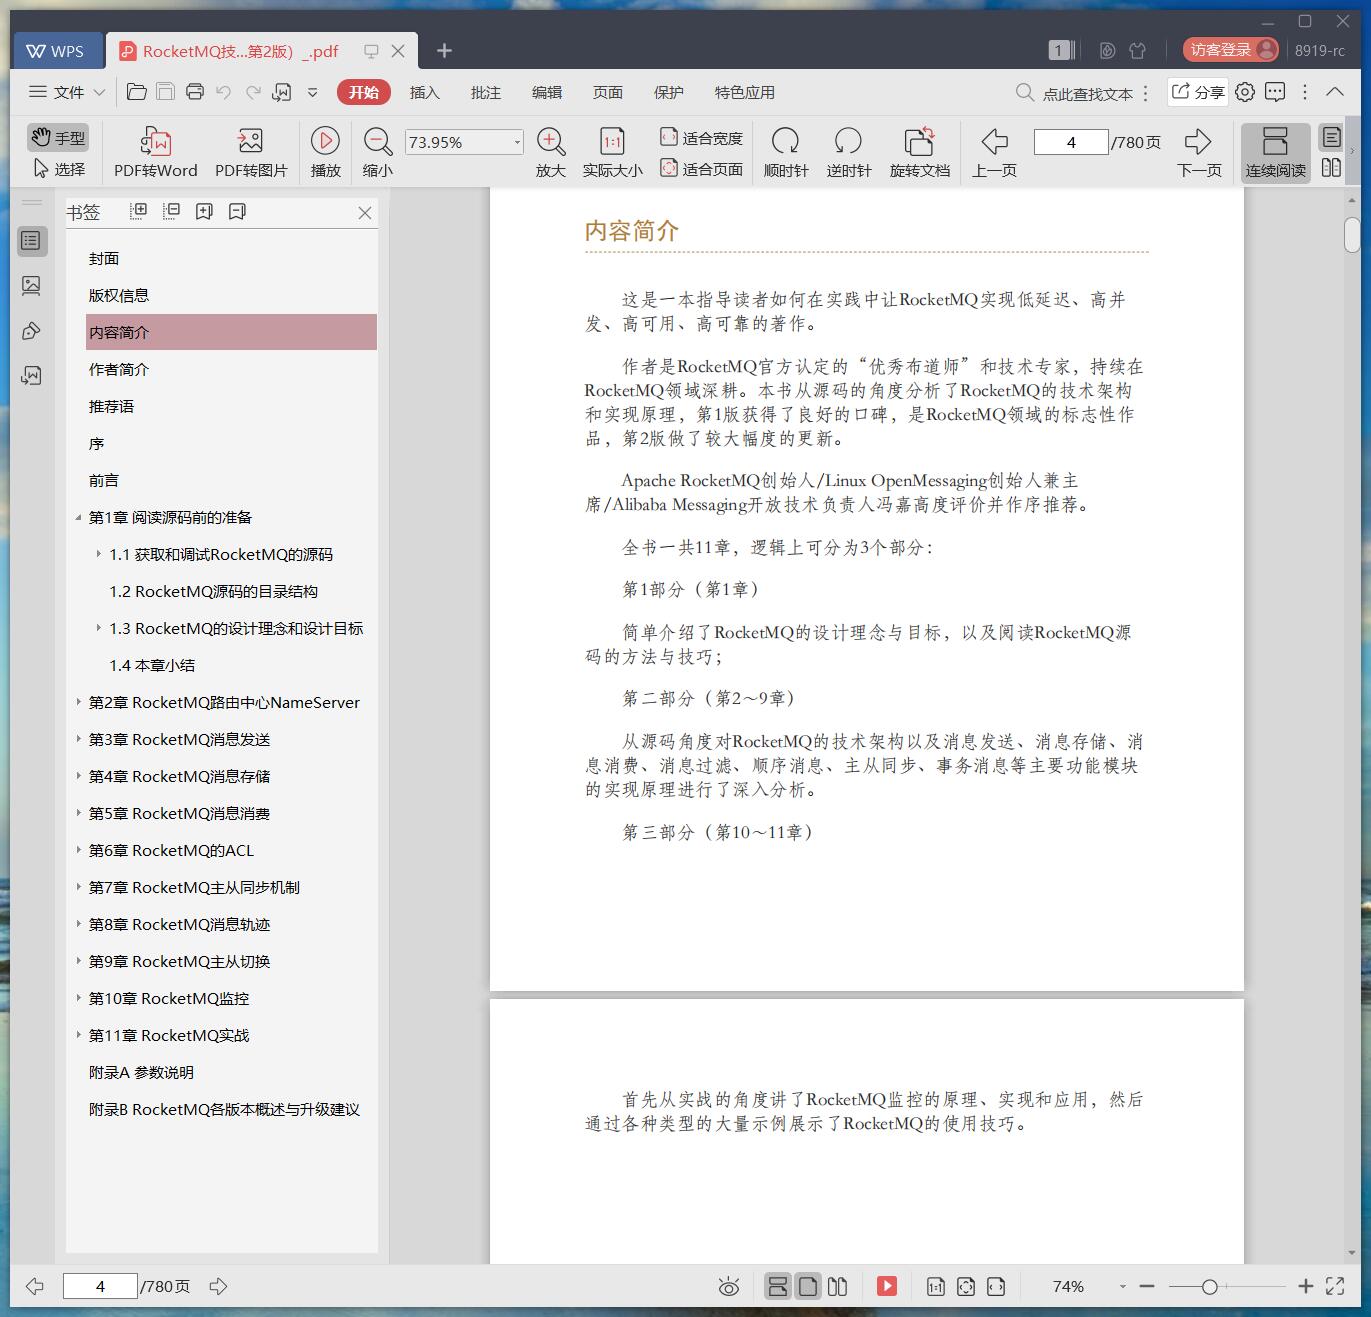1371x1317 pixels.
Task: Switch to the 编辑 ribbon tab
Action: [x=546, y=92]
